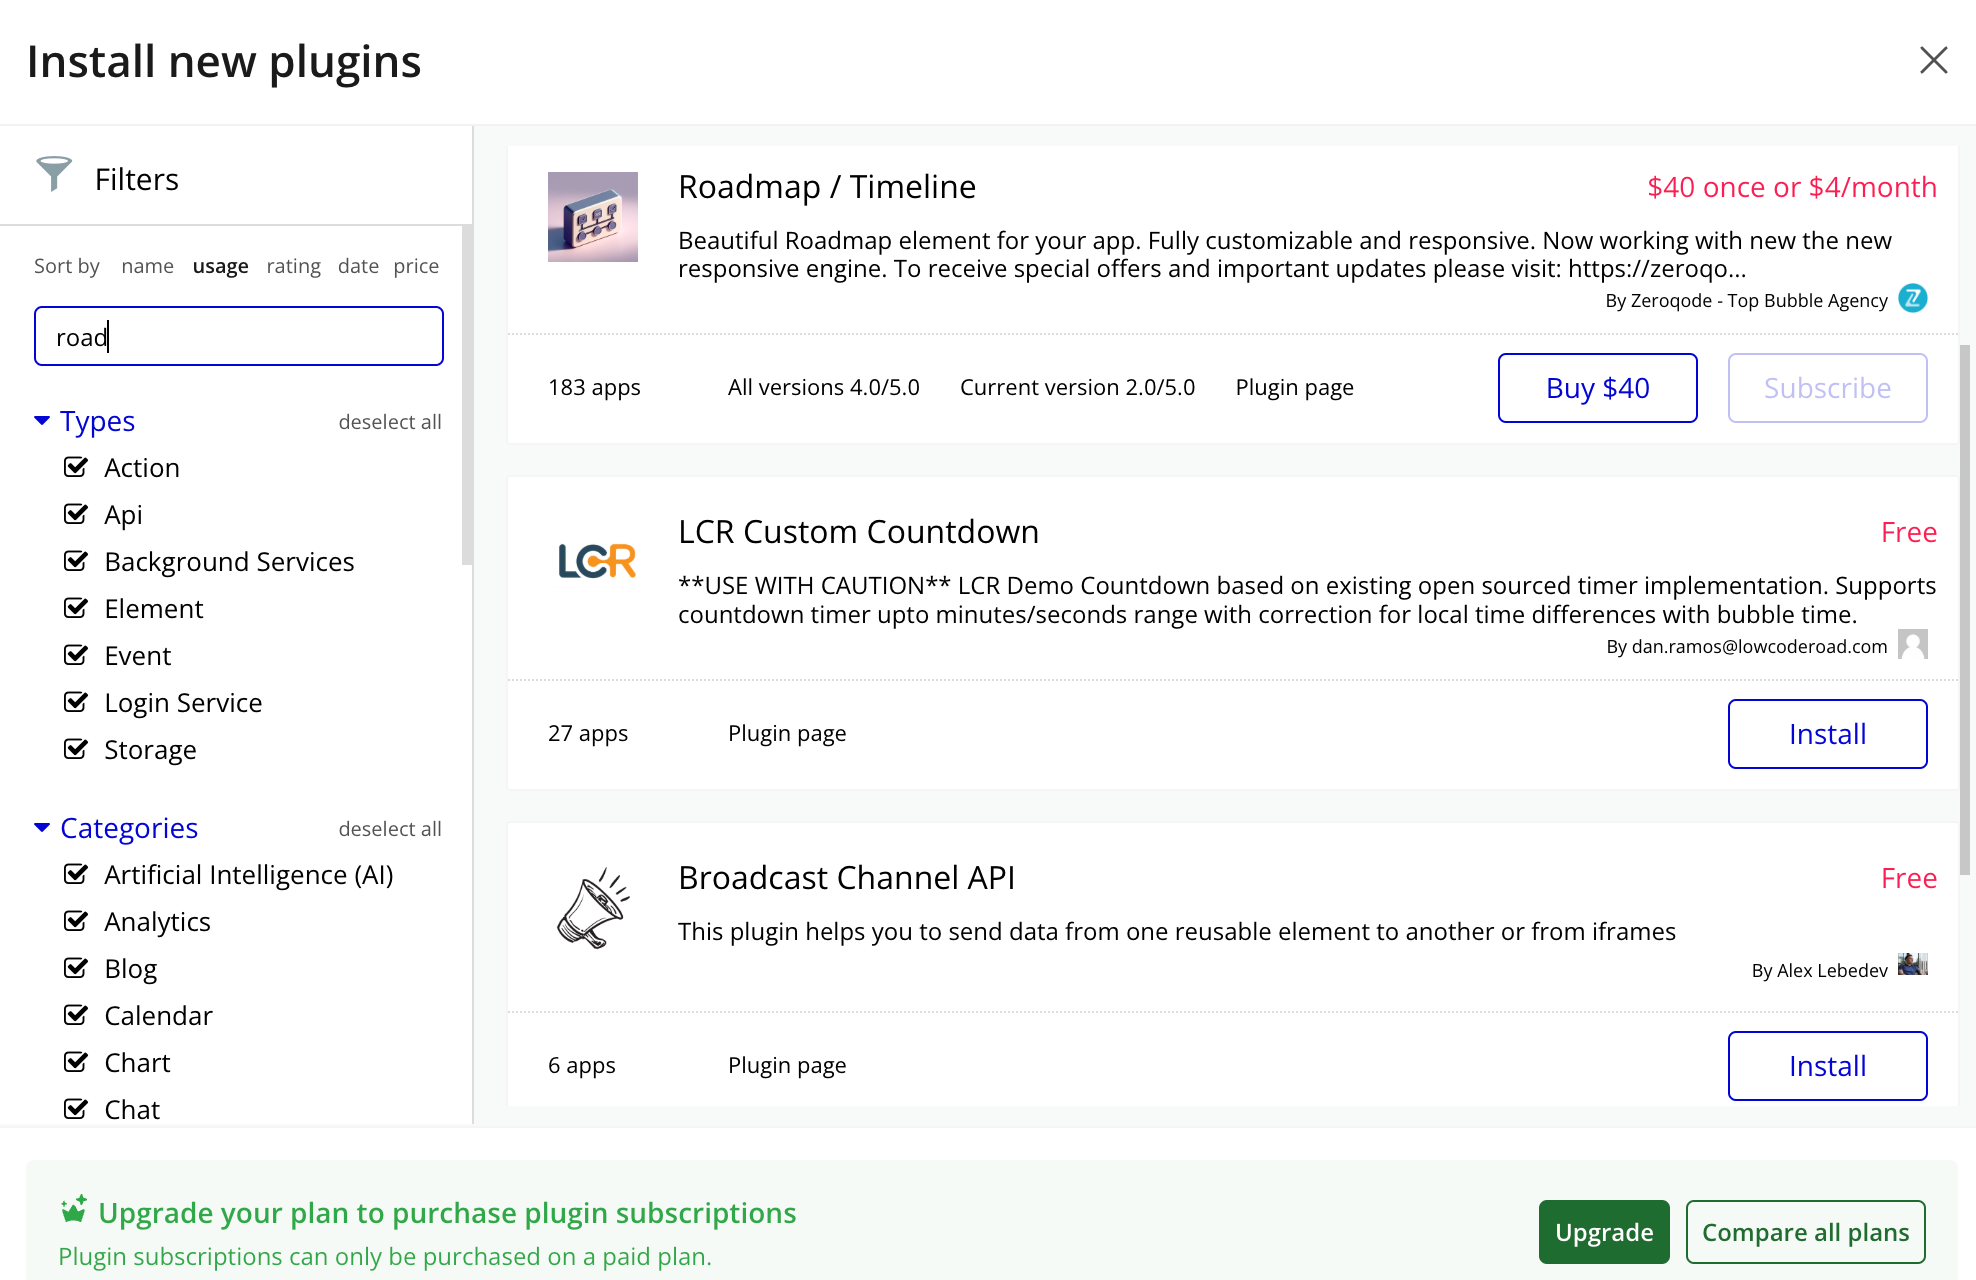The image size is (1976, 1280).
Task: Click the LCR Custom Countdown title
Action: (x=858, y=532)
